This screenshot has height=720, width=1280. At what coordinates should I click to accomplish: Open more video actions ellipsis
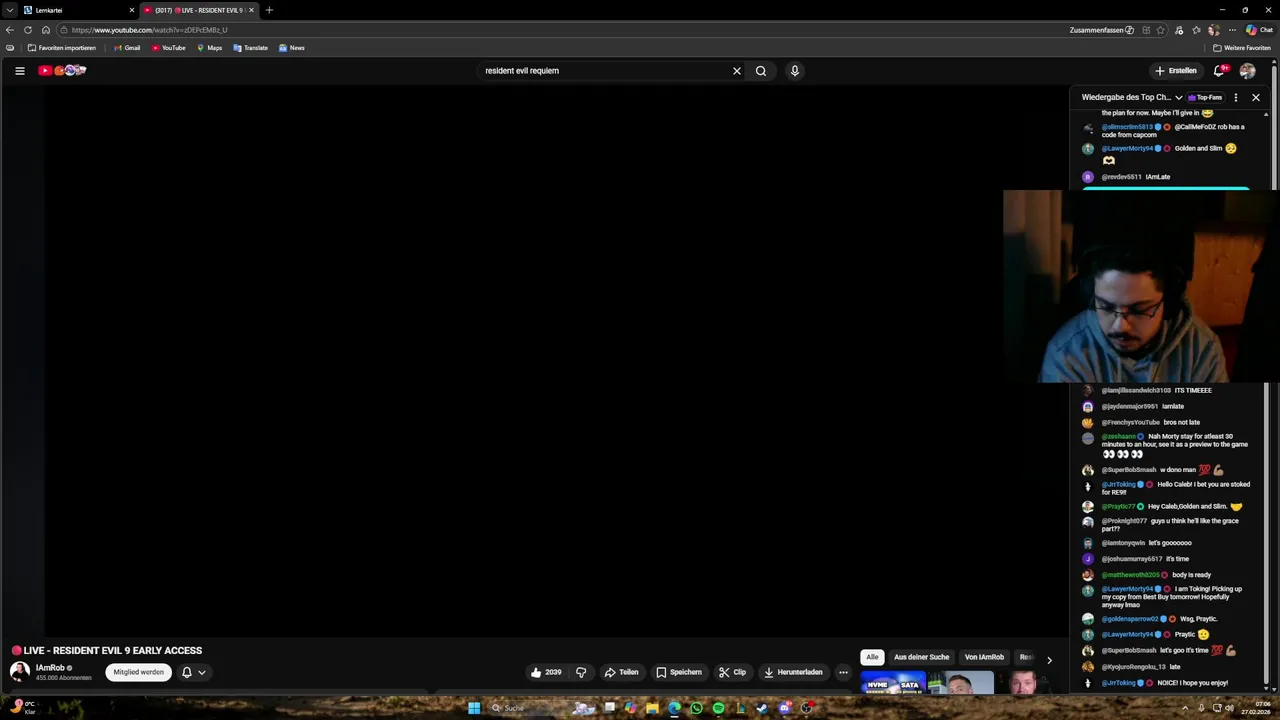[x=843, y=672]
